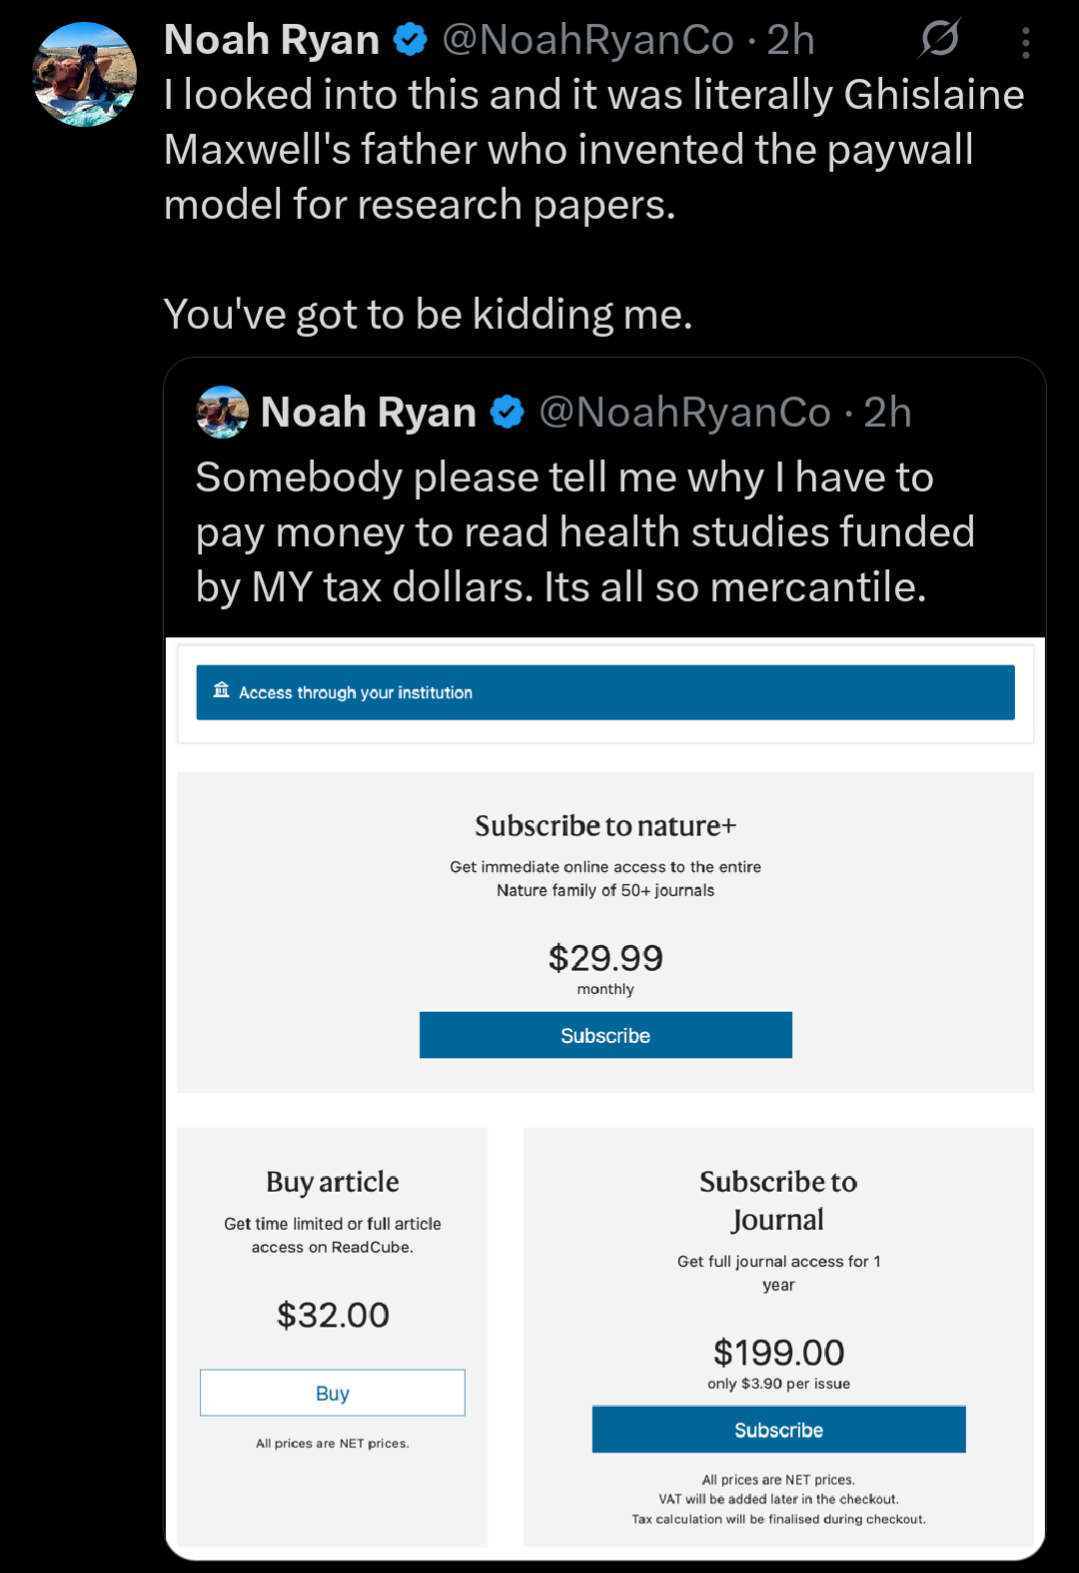
Task: Click the 2h timestamp in the quoted tweet
Action: pos(887,412)
